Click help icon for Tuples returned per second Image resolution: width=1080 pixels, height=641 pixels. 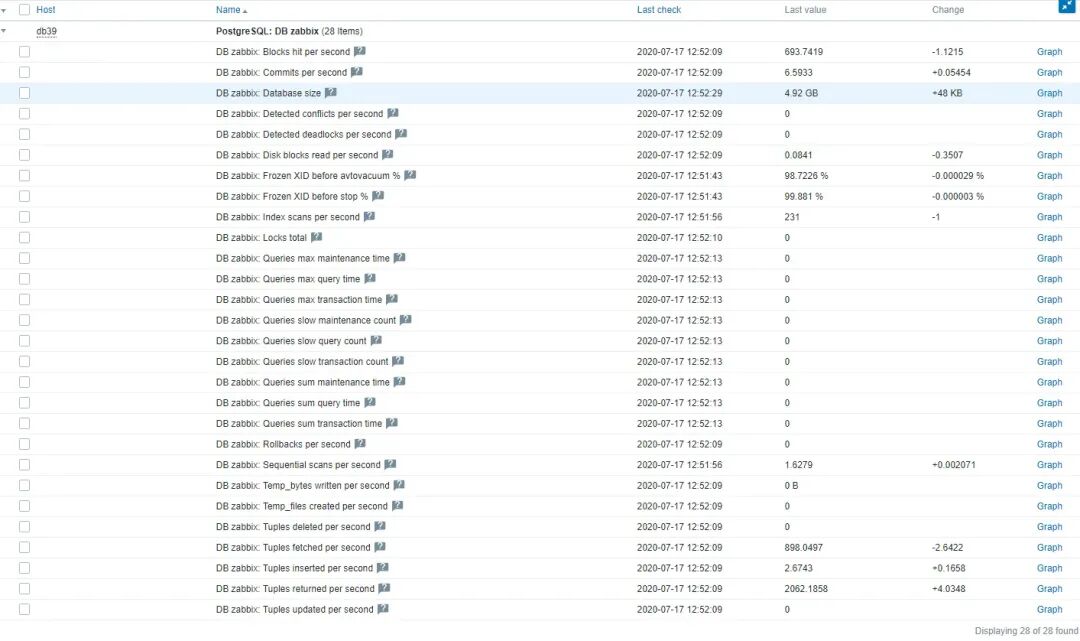(x=384, y=588)
